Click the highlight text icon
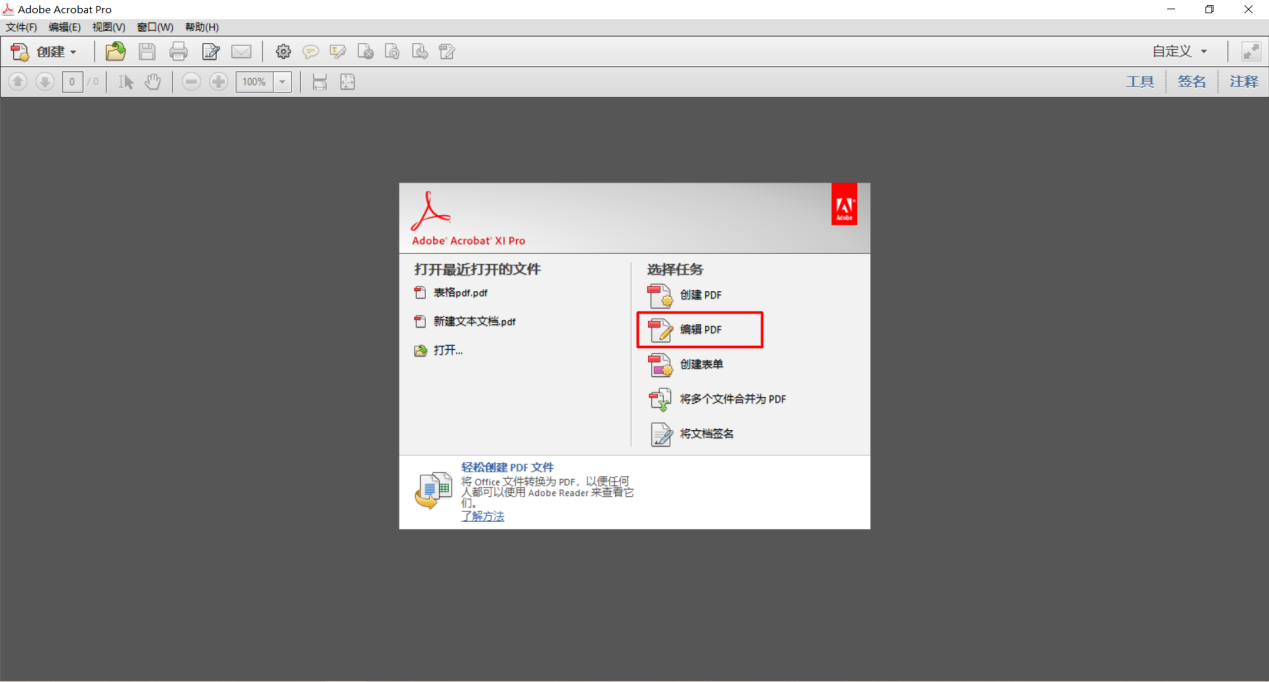Image resolution: width=1269 pixels, height=682 pixels. pos(338,52)
